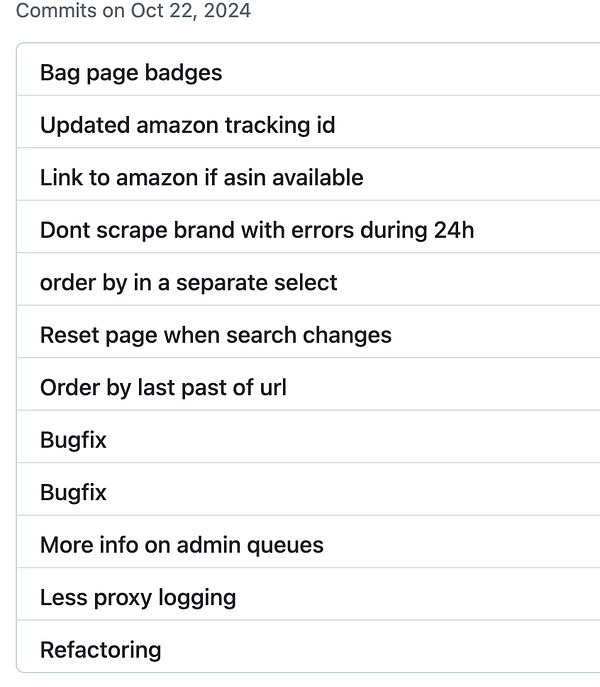Click the "Commits on Oct 22, 2024" heading

click(133, 12)
